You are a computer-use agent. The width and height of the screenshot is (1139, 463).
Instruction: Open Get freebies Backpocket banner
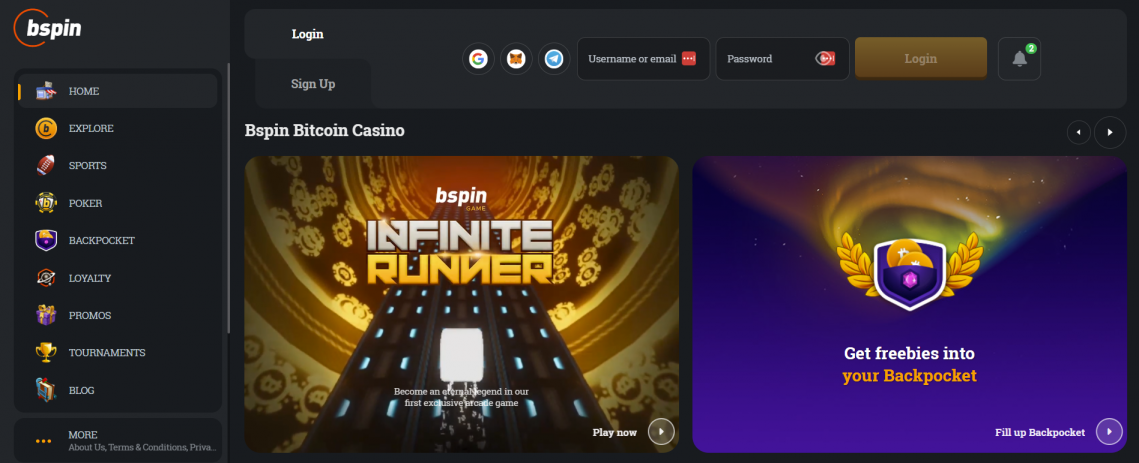pyautogui.click(x=909, y=305)
